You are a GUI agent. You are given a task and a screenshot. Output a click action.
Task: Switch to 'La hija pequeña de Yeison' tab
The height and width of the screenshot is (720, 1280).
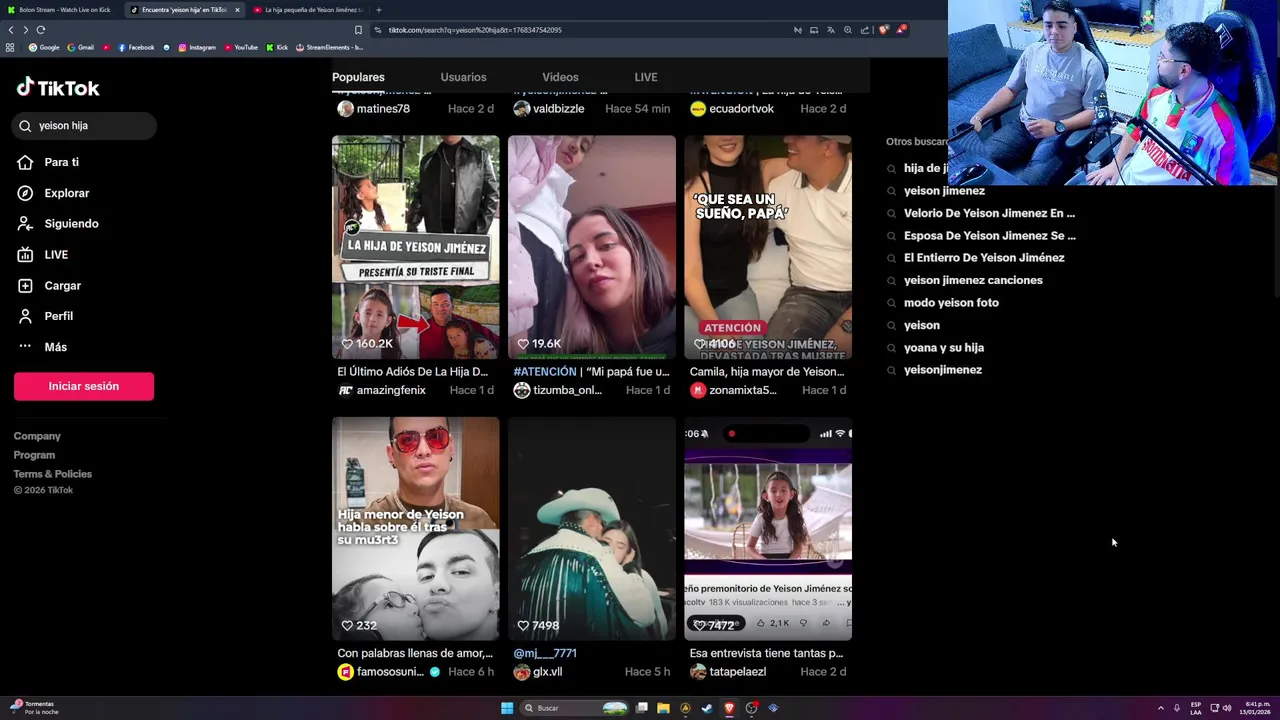tap(309, 10)
